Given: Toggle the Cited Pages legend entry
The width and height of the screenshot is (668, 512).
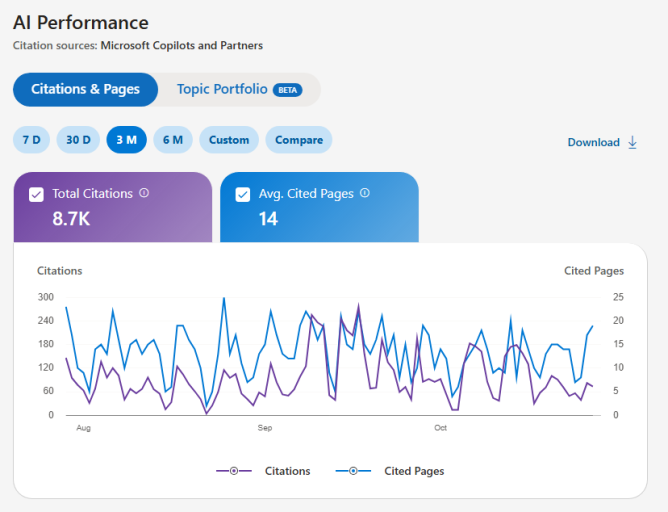Looking at the screenshot, I should tap(390, 471).
